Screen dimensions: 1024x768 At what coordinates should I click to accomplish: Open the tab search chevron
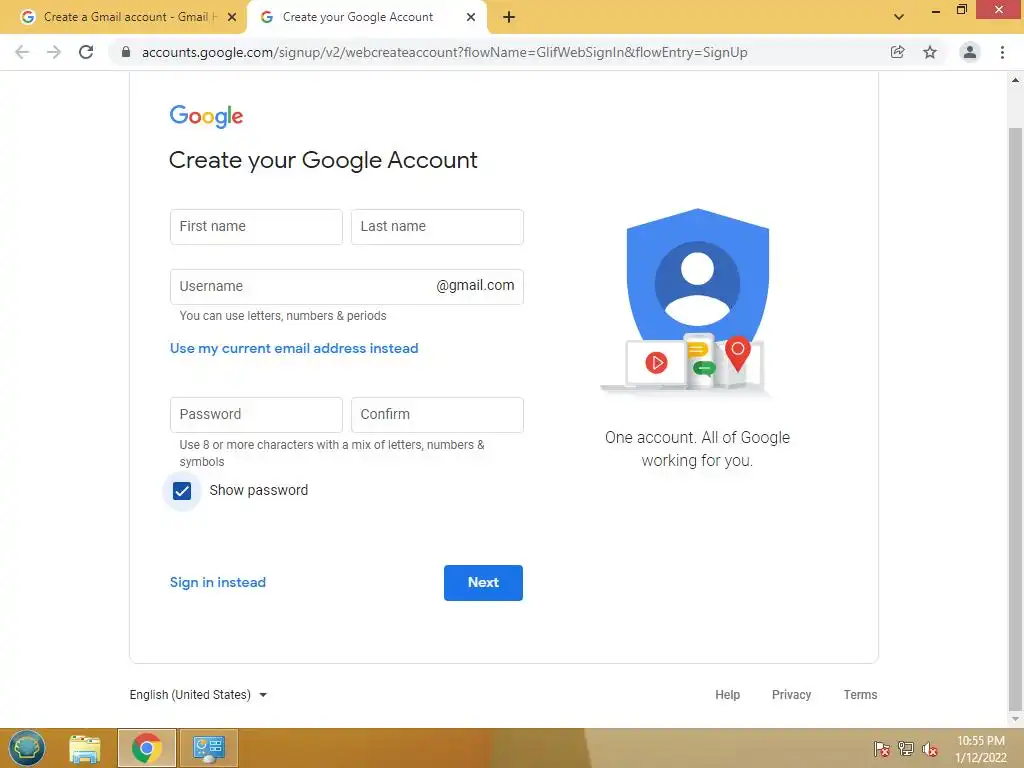(x=899, y=17)
